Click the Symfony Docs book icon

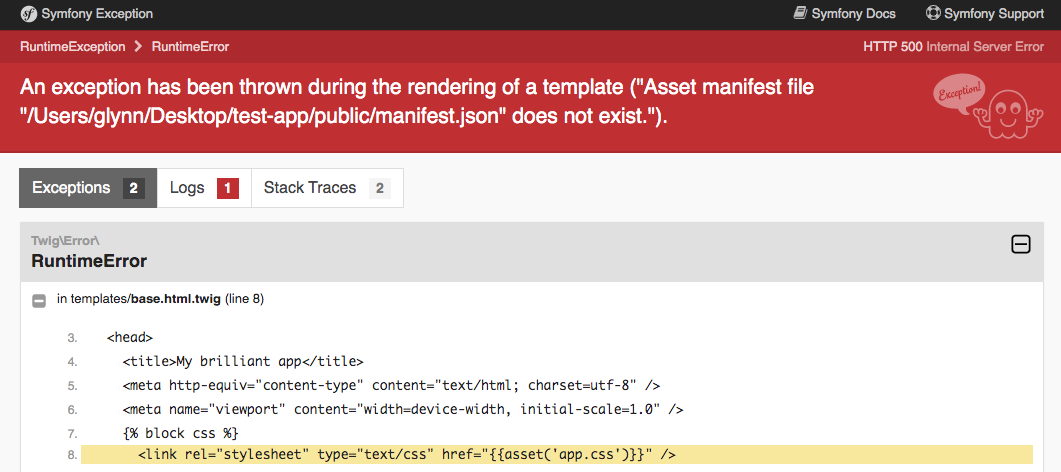pos(800,14)
